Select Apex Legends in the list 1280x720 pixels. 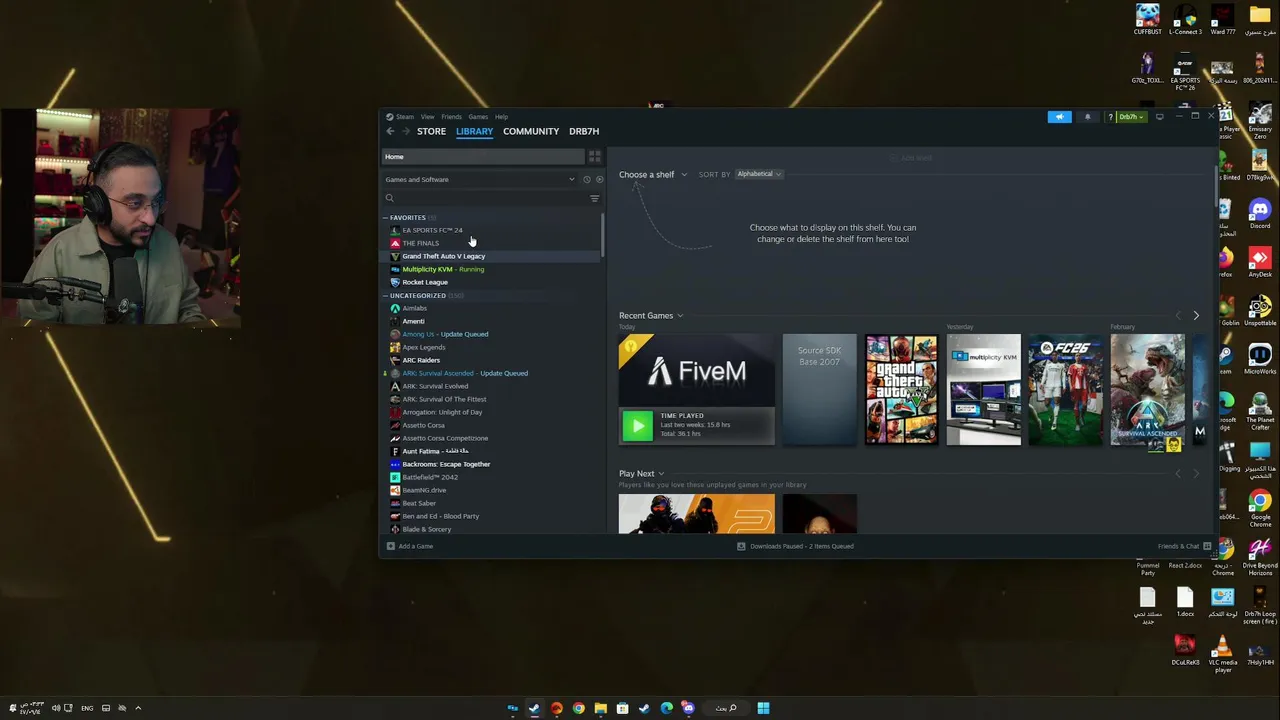(423, 347)
